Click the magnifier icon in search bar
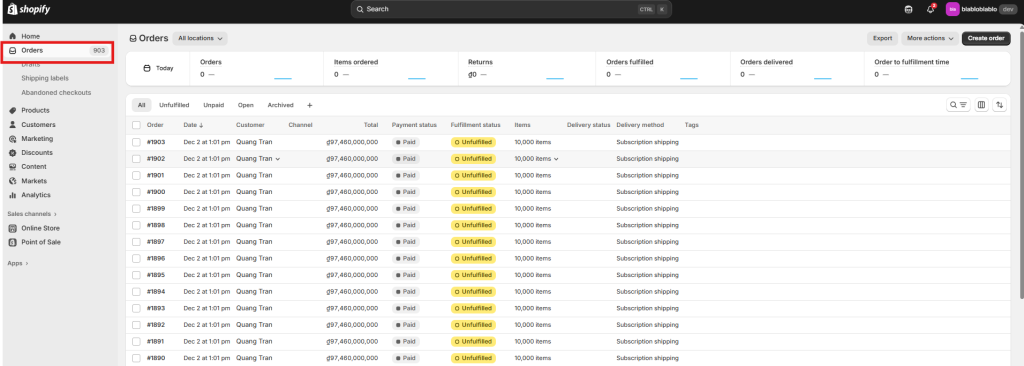This screenshot has height=366, width=1024. pos(360,9)
